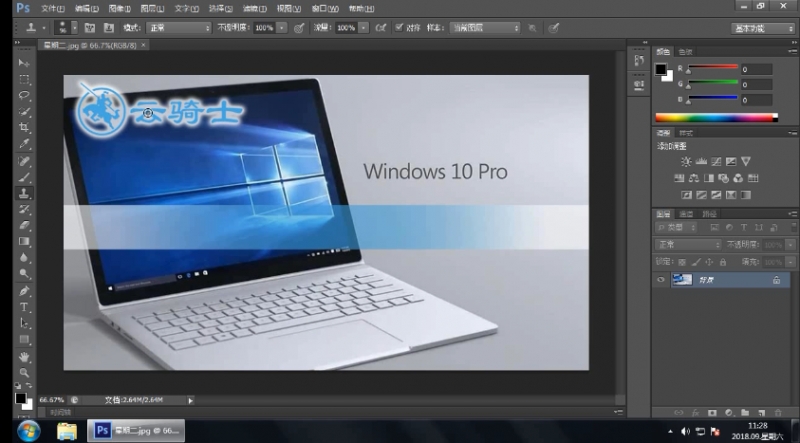Select the Eraser tool
Image resolution: width=800 pixels, height=443 pixels.
click(x=24, y=225)
